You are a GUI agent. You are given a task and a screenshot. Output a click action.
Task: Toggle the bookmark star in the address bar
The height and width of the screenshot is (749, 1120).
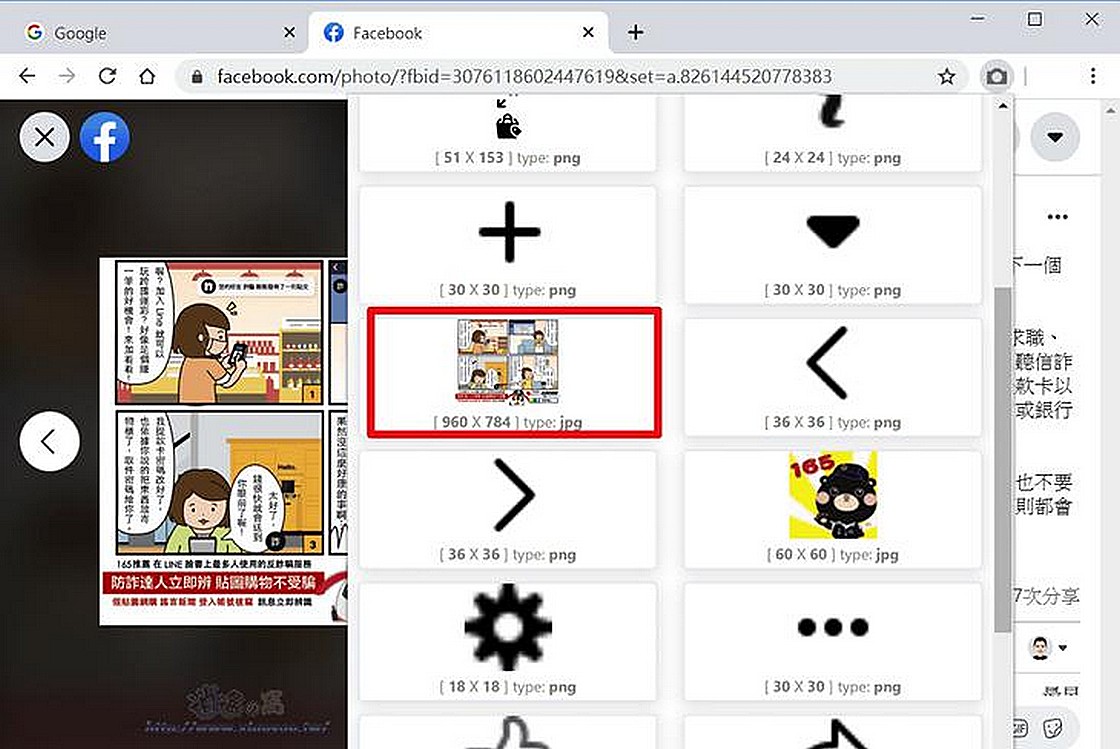click(947, 76)
